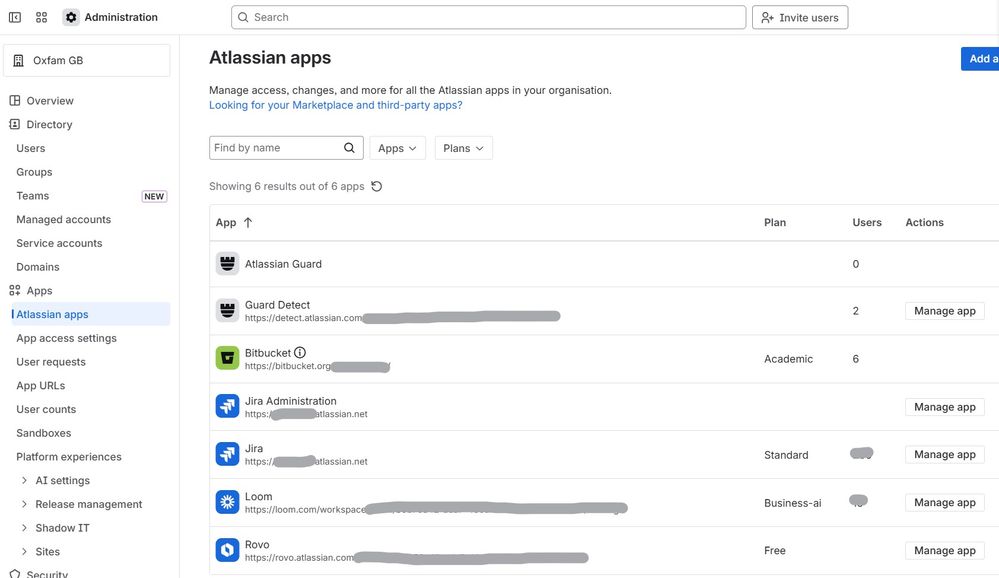Click Manage app for Jira Administration

coord(944,407)
